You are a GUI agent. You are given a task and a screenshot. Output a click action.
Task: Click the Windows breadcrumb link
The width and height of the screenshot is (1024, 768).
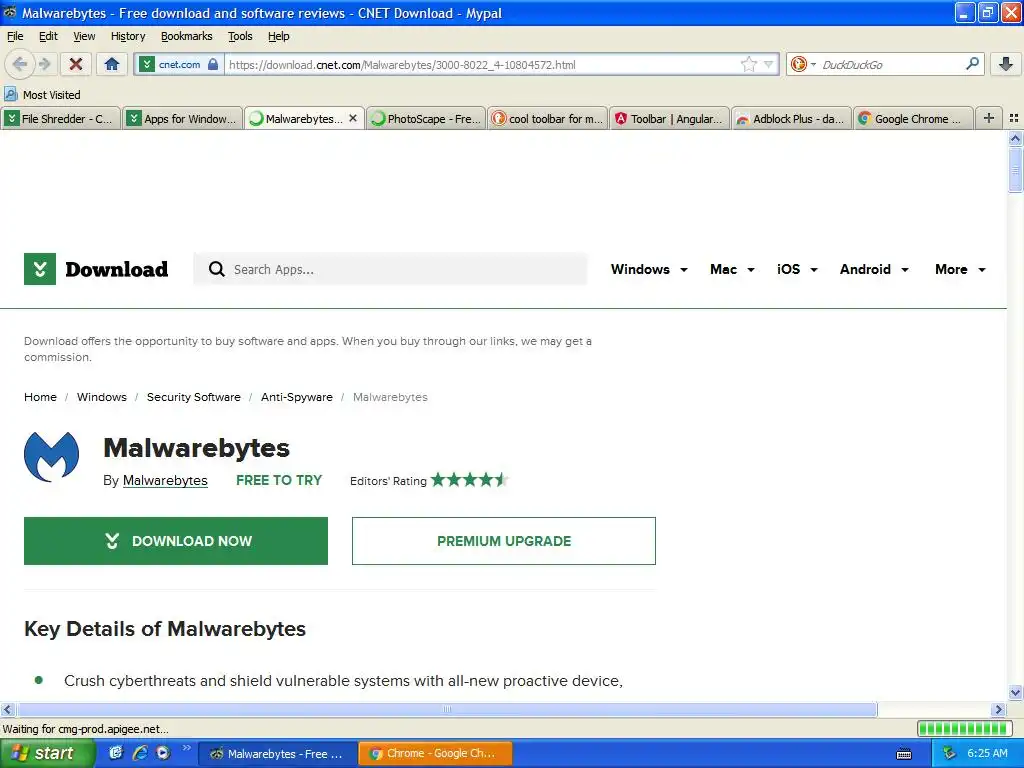[x=102, y=397]
